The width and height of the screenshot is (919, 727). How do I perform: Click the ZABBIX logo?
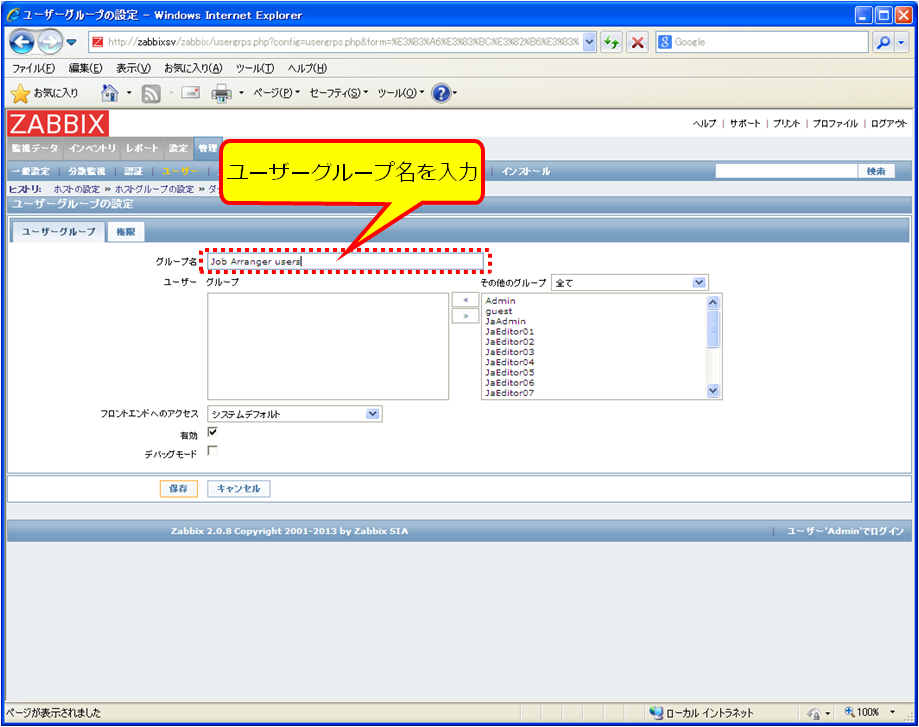[57, 124]
